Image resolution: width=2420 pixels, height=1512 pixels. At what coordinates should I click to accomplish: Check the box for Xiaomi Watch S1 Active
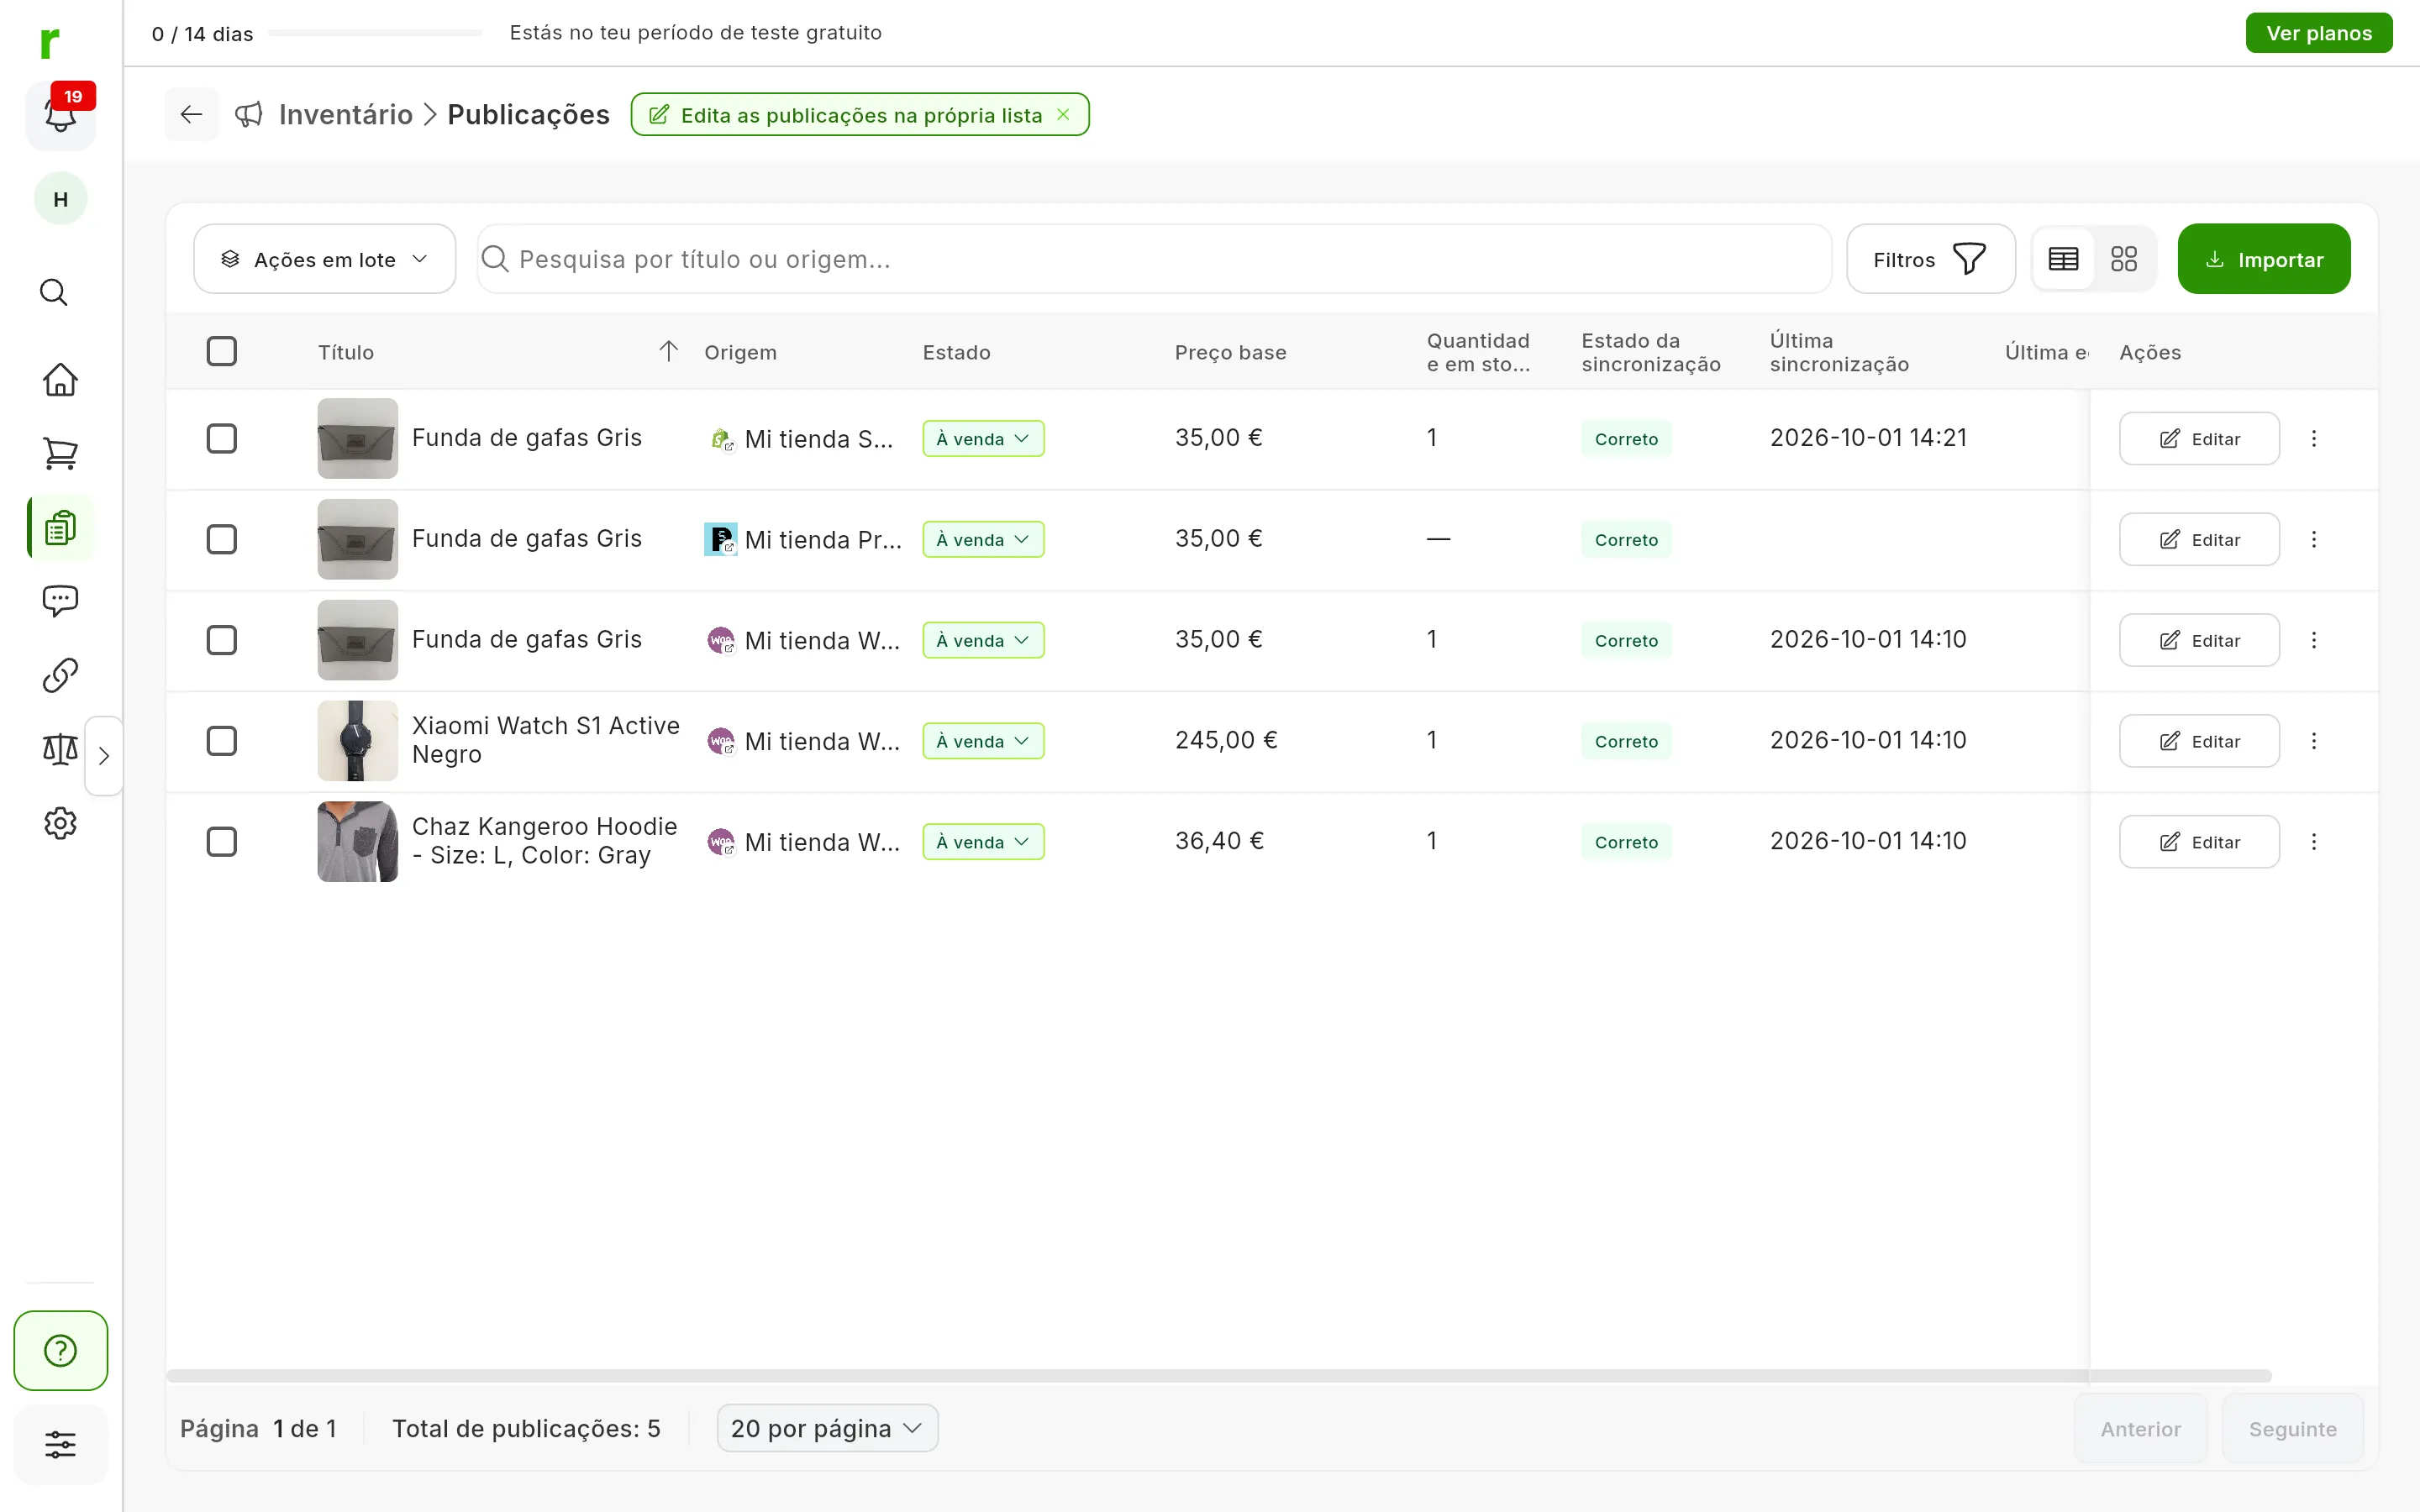click(221, 741)
